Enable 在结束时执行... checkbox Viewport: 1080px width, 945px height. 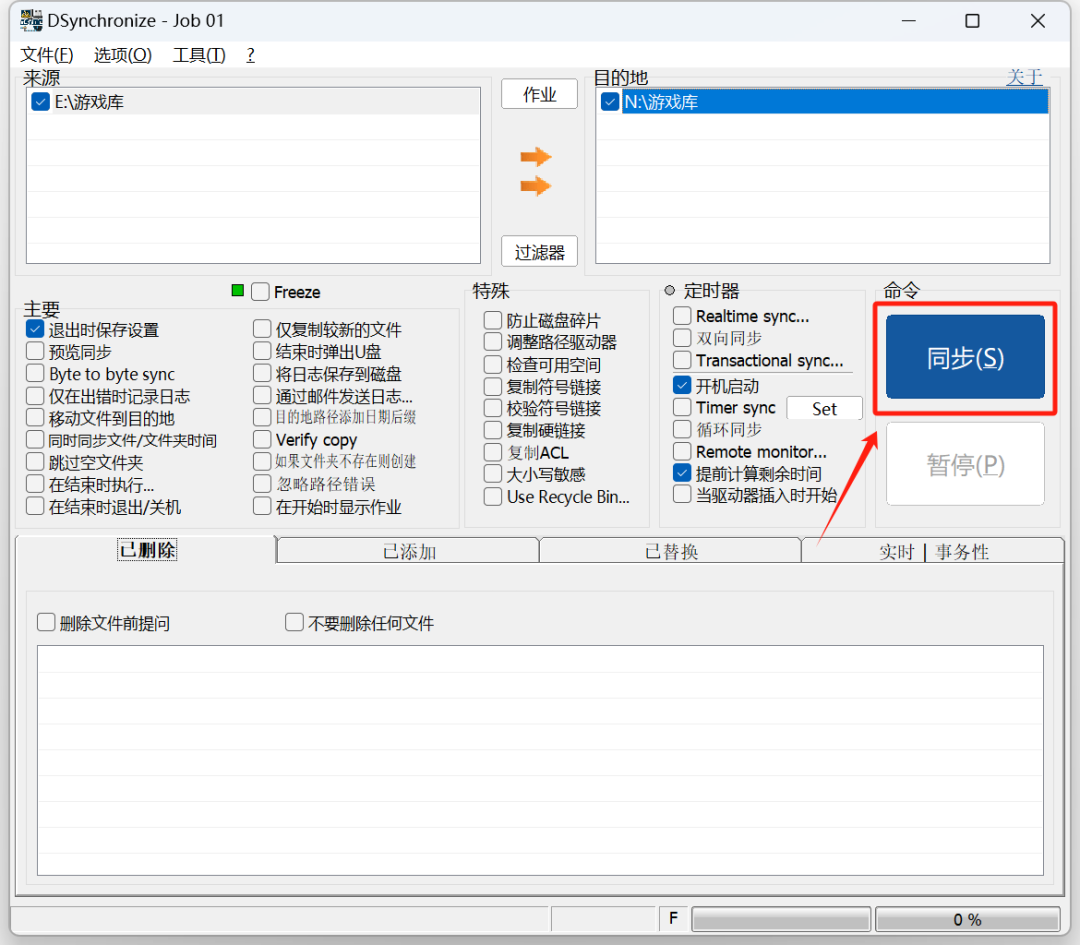35,484
